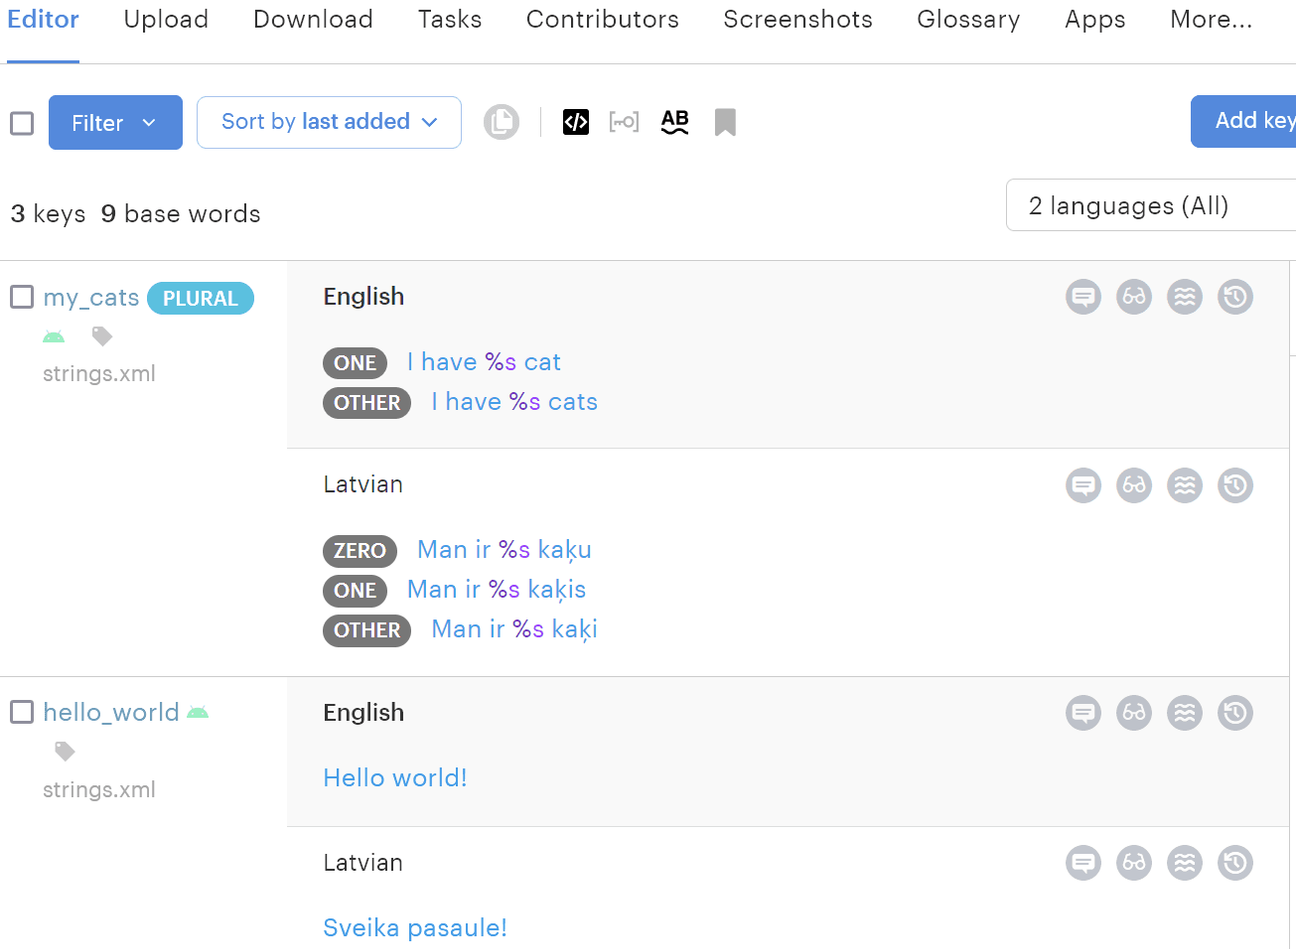This screenshot has width=1296, height=949.
Task: Edit the Hello world! English translation
Action: click(x=395, y=777)
